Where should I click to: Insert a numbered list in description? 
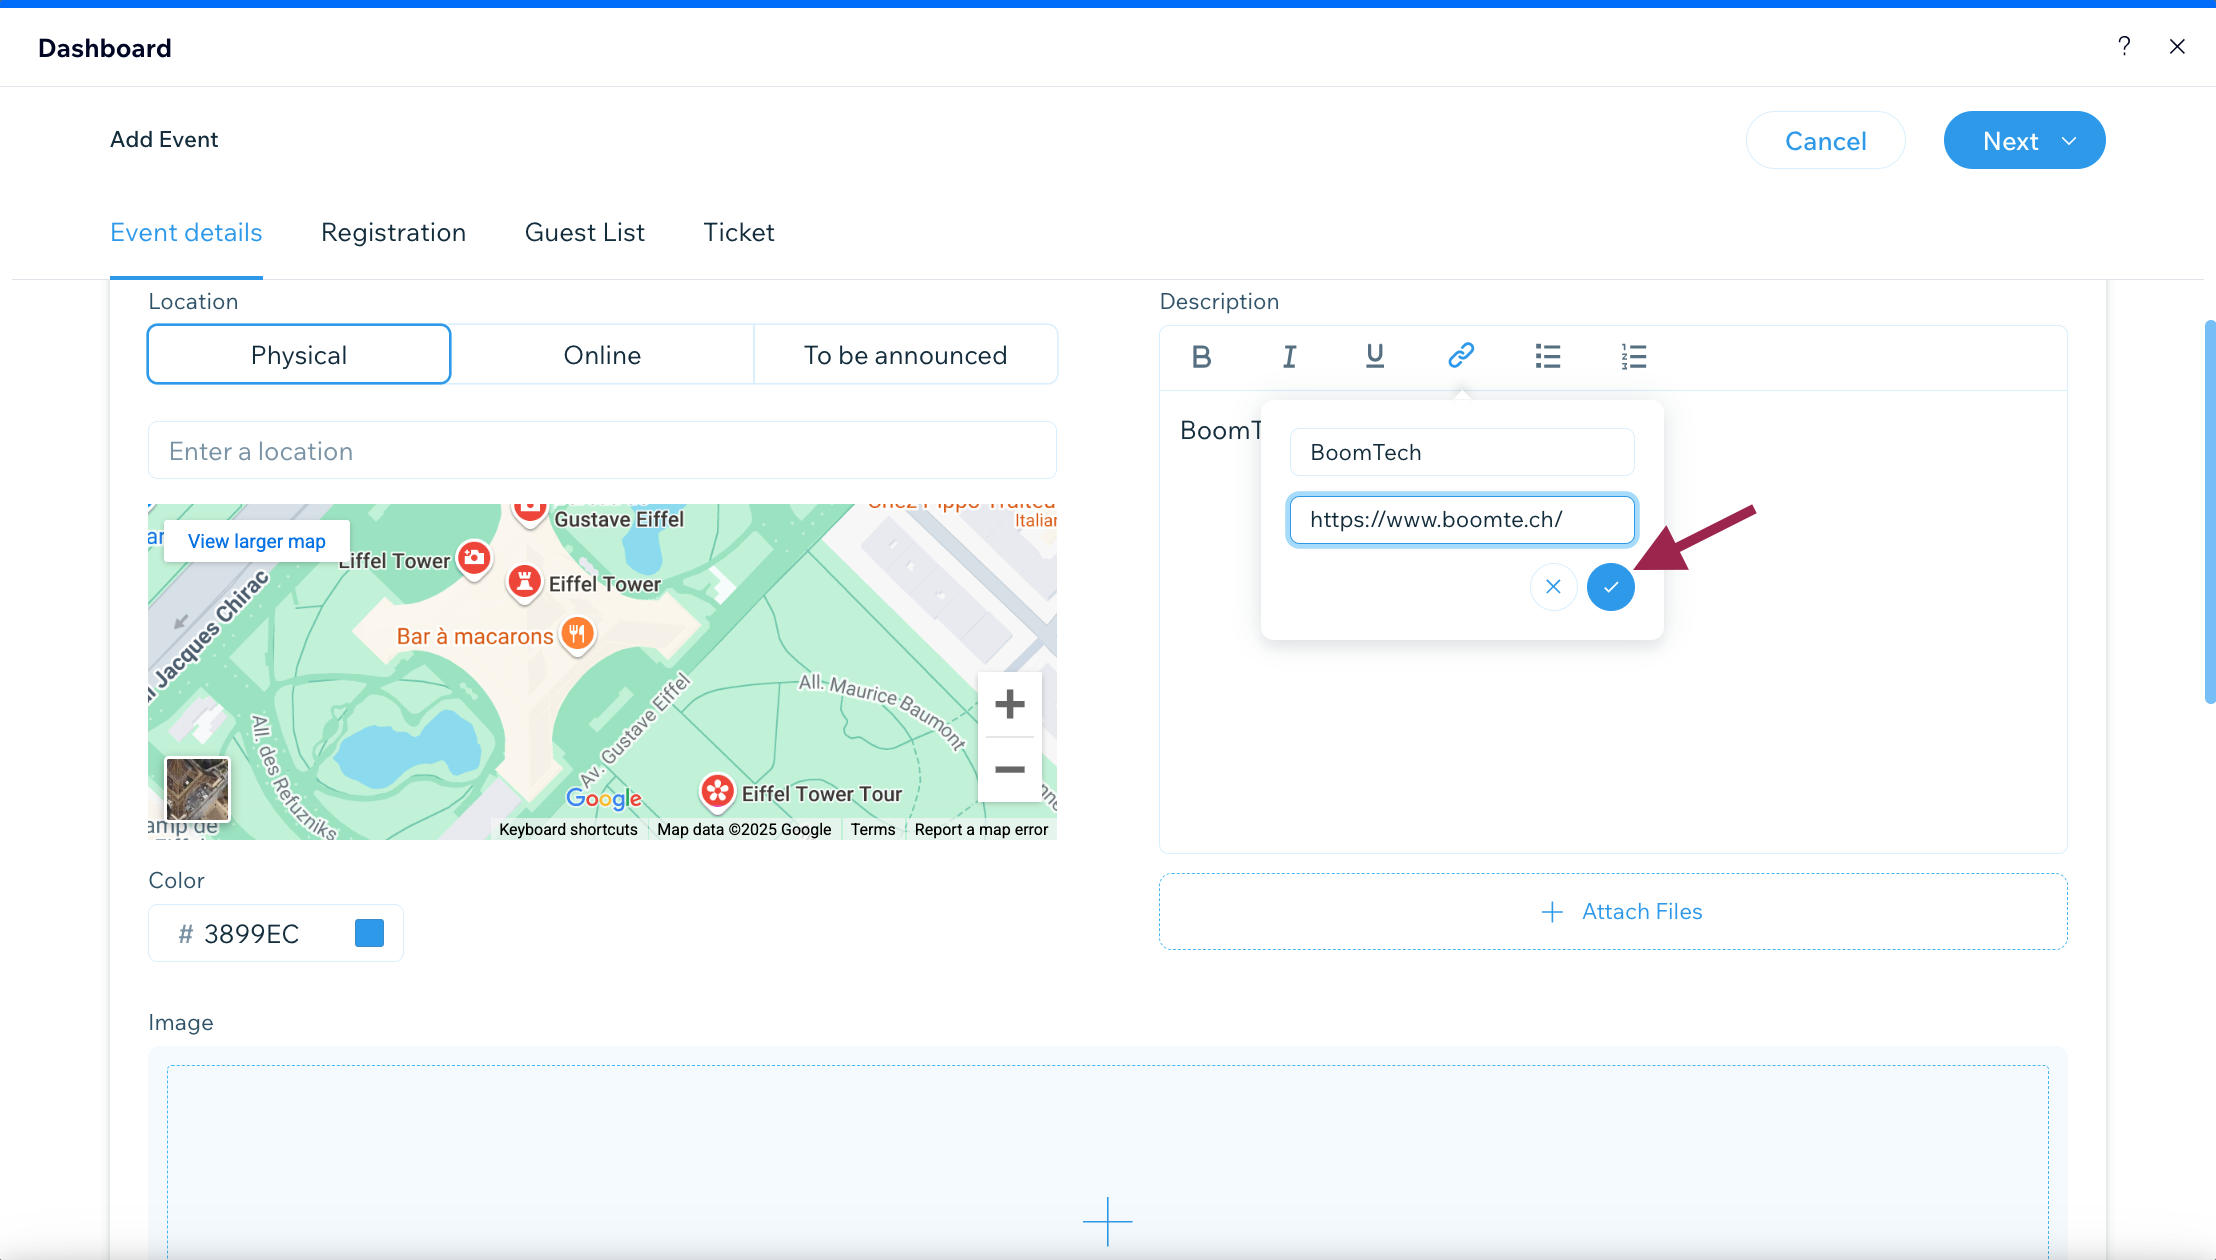(x=1633, y=356)
